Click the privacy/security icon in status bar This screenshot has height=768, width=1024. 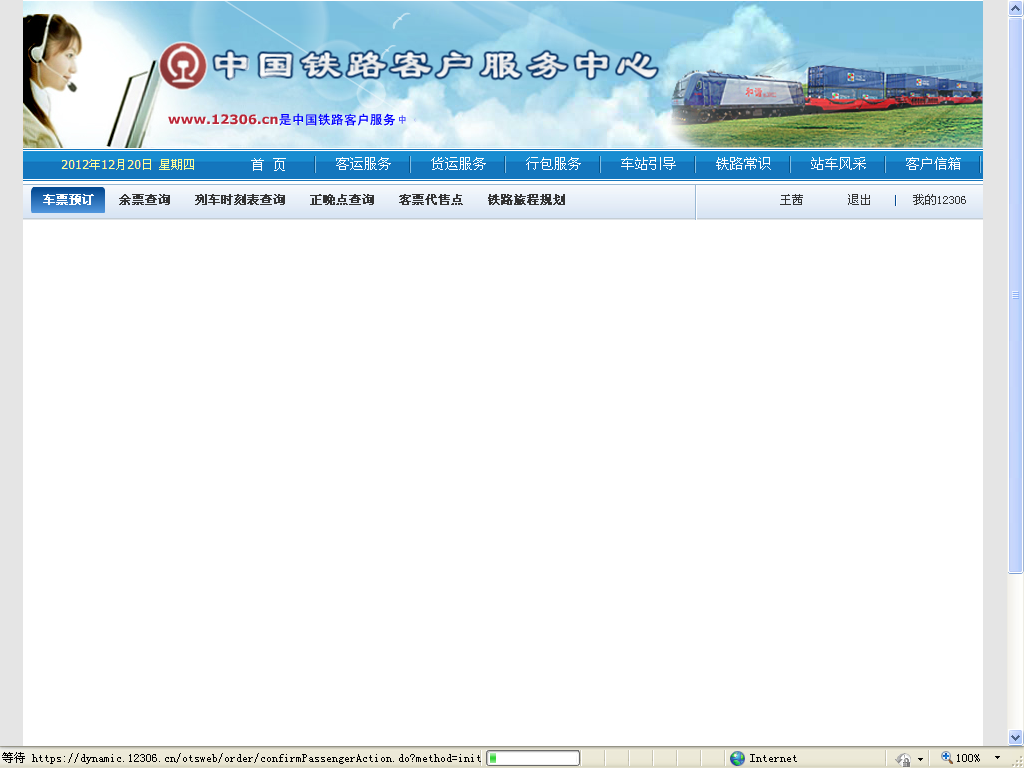[x=903, y=759]
